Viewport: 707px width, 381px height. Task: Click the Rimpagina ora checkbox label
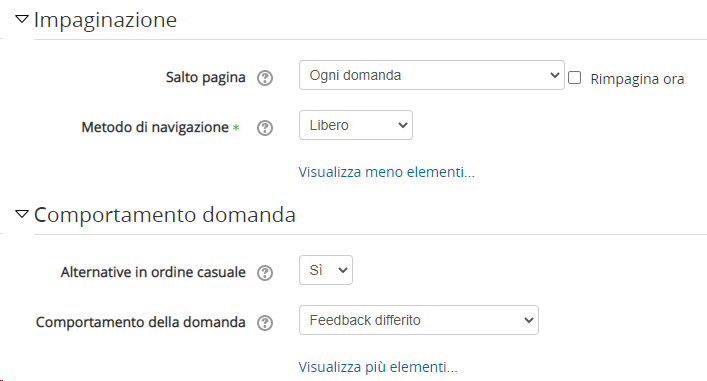[637, 79]
